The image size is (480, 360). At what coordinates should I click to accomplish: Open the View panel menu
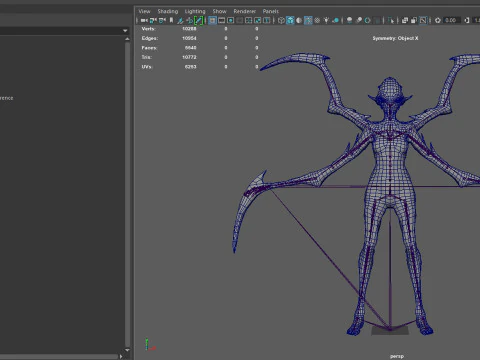tap(144, 11)
